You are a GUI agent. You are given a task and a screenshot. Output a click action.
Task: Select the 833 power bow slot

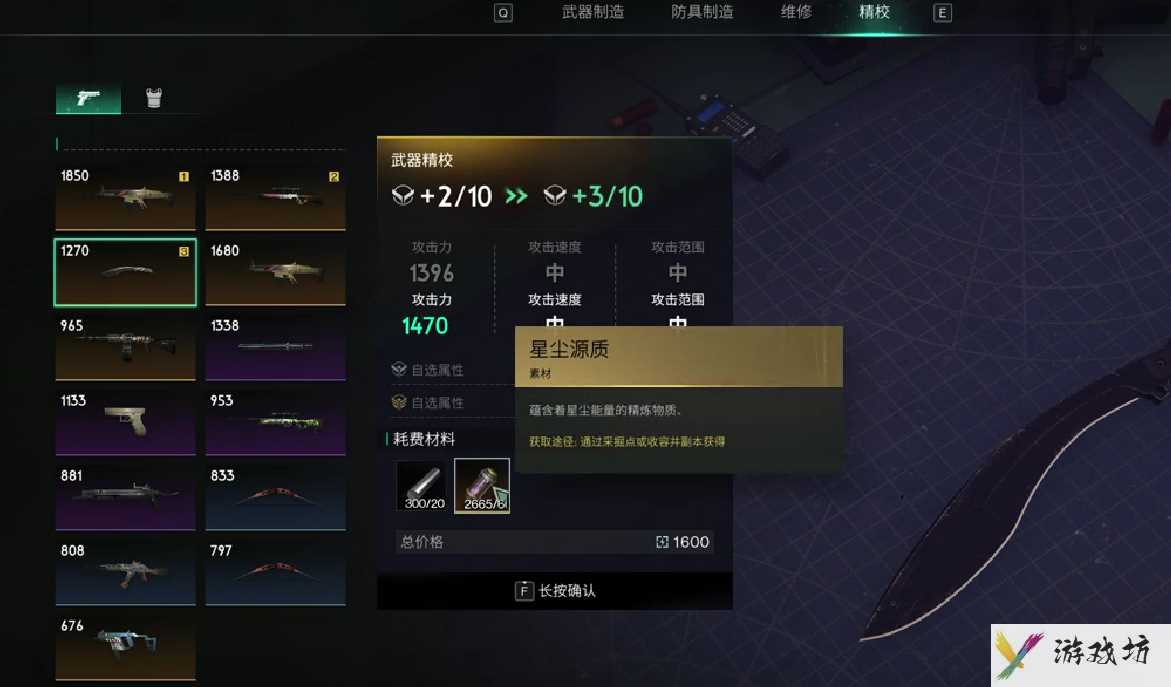276,497
